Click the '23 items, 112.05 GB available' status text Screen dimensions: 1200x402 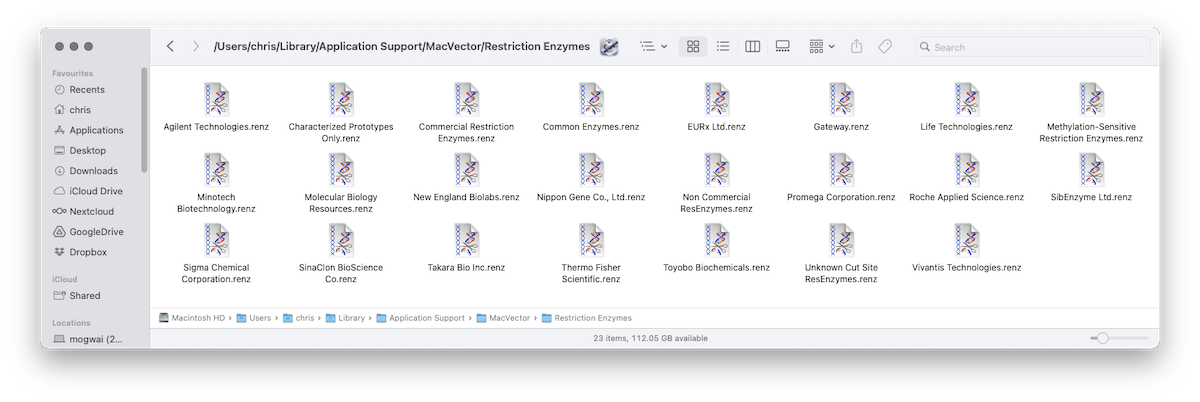coord(651,338)
